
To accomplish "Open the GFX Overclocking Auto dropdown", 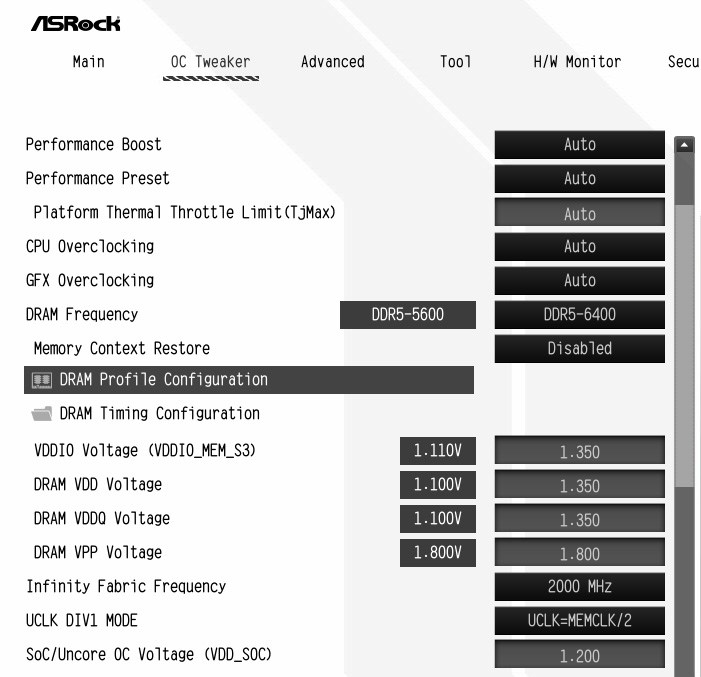I will (x=579, y=281).
